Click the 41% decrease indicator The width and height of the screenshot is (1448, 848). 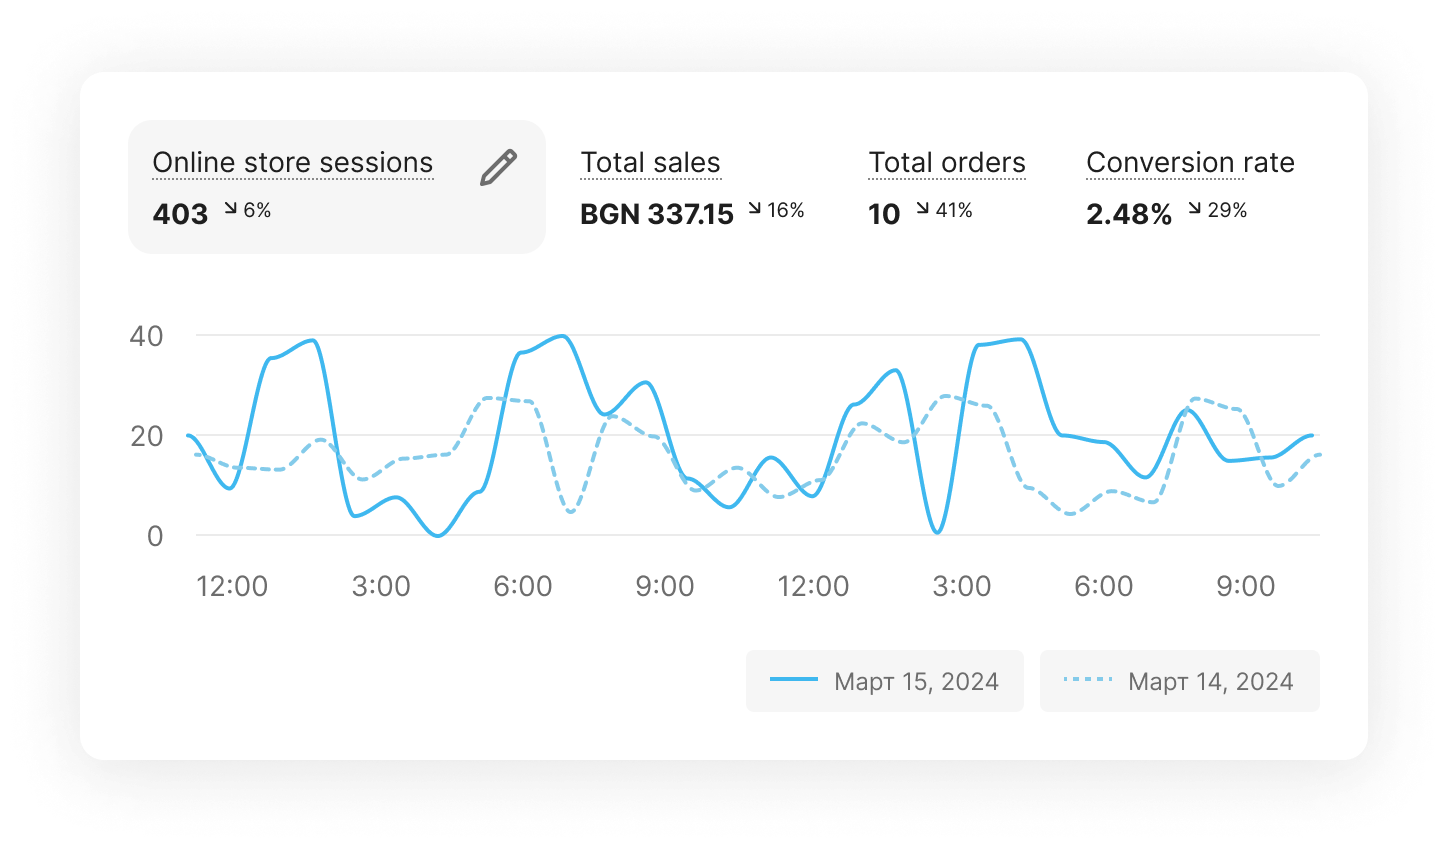click(x=944, y=210)
